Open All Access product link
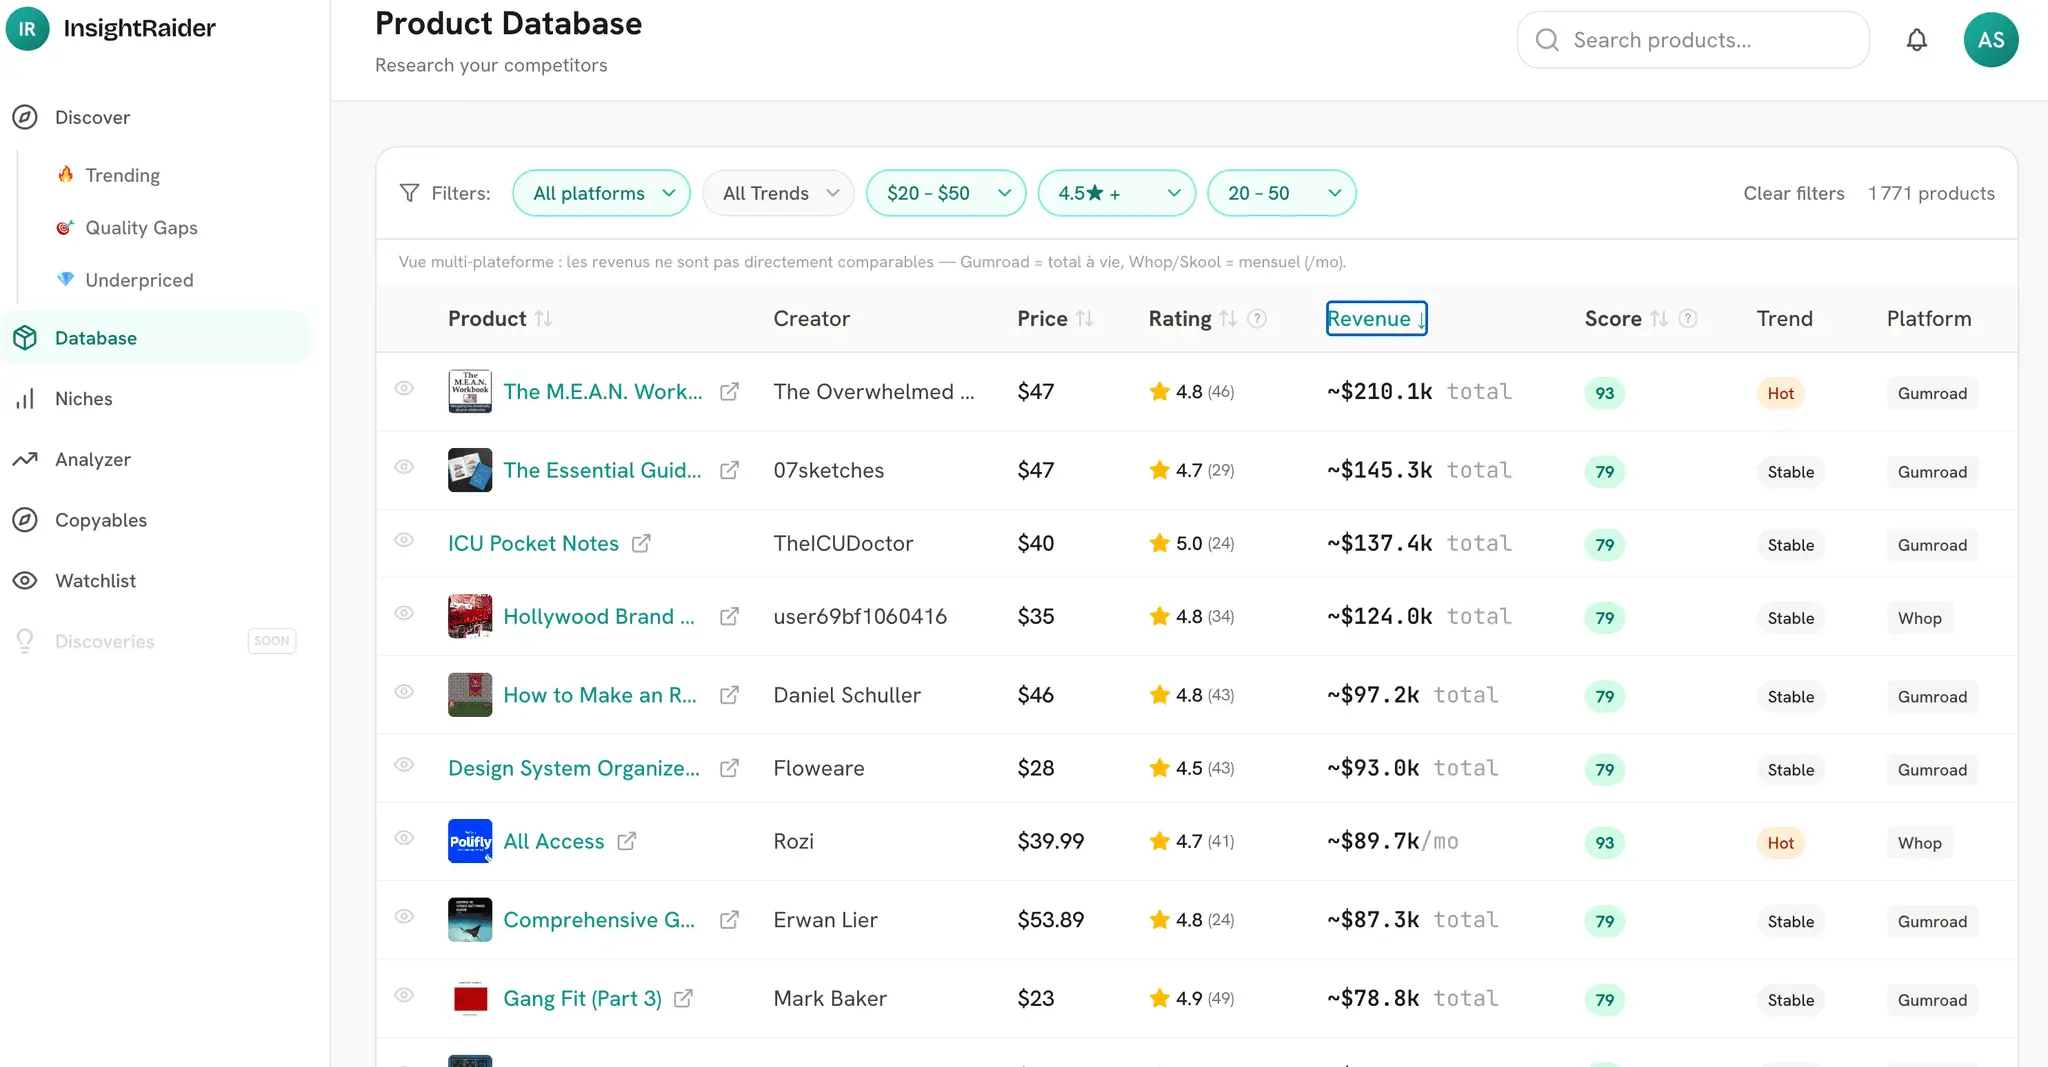This screenshot has height=1067, width=2048. [x=553, y=841]
